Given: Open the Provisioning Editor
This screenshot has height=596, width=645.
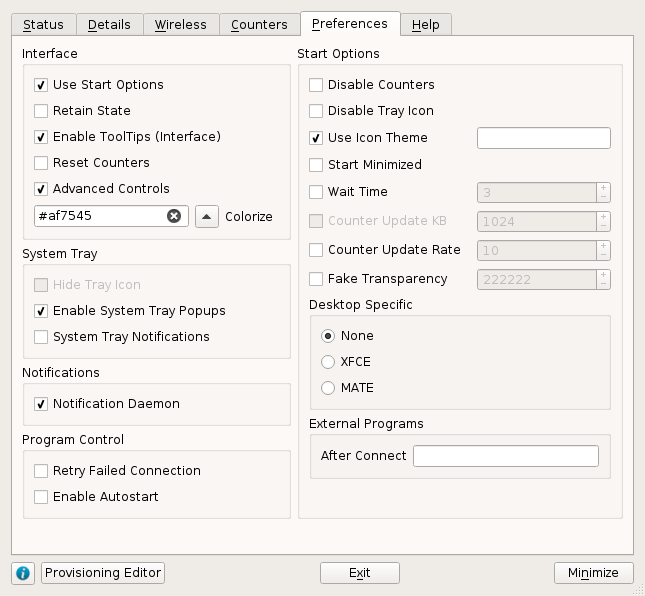Looking at the screenshot, I should coord(103,573).
